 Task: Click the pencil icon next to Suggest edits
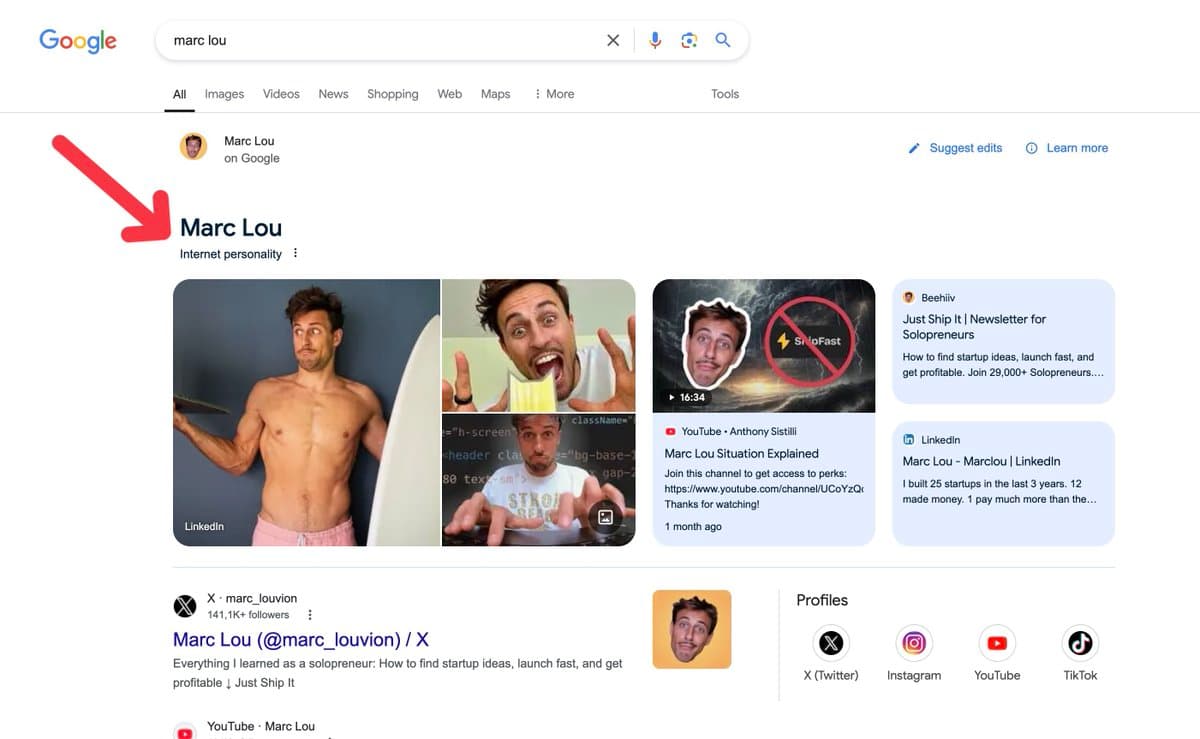click(x=913, y=148)
